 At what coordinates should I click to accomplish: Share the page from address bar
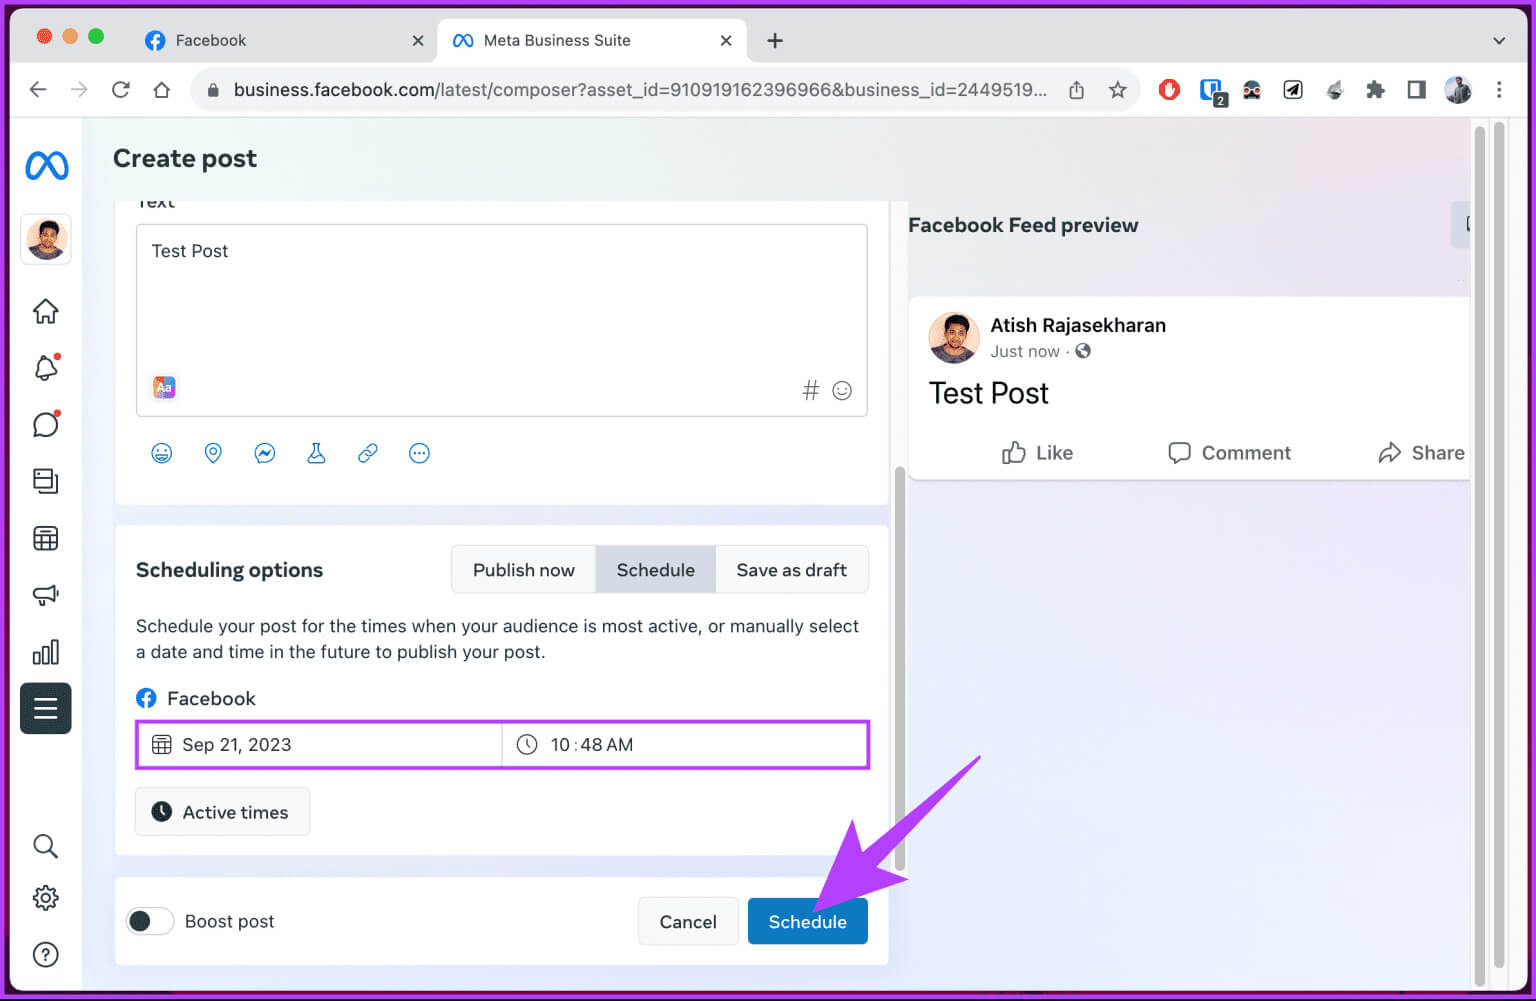[x=1077, y=90]
